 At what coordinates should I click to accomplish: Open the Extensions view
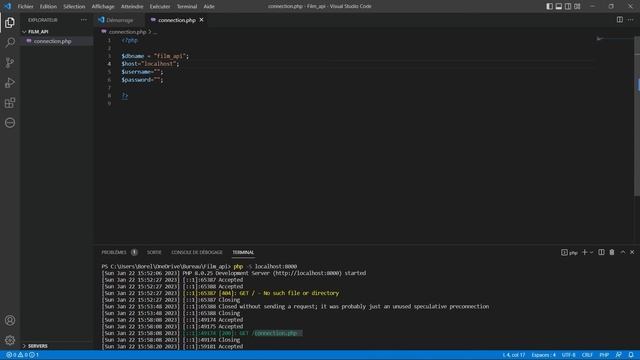point(10,102)
